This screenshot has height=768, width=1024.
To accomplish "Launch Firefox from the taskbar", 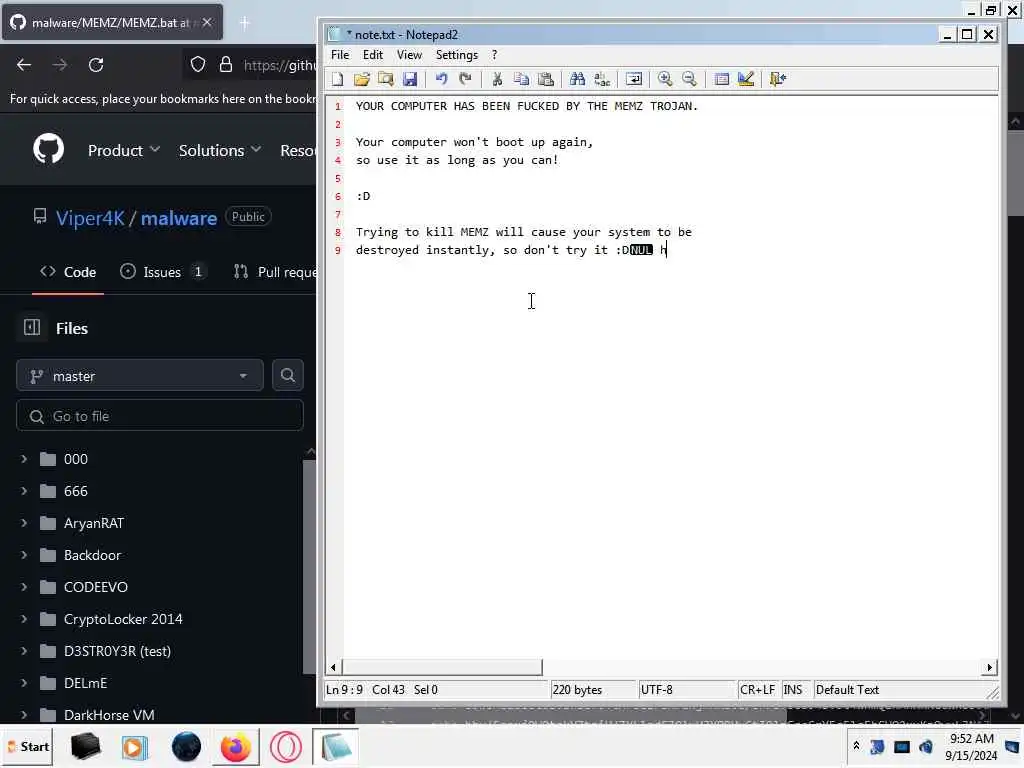I will tap(235, 747).
